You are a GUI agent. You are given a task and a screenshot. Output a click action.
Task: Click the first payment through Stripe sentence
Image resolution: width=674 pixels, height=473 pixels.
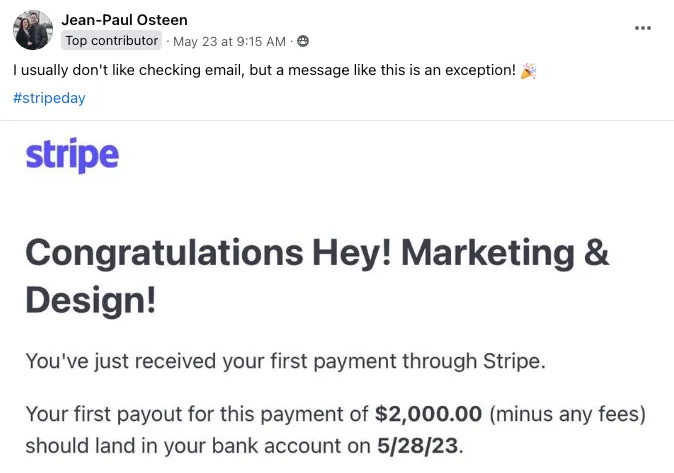pyautogui.click(x=285, y=361)
